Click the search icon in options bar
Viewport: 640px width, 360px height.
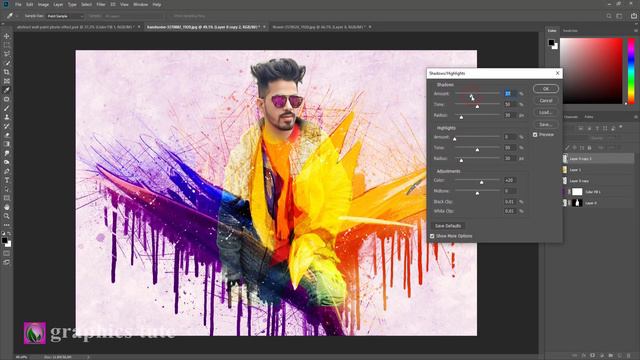pos(609,16)
